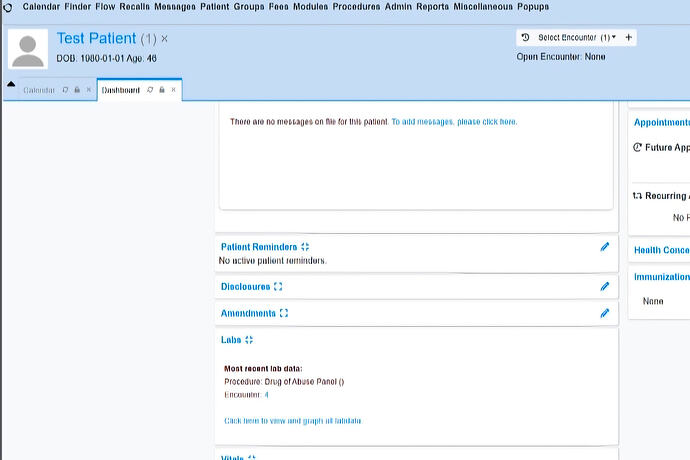Open the Encounter 4 link in Labs
Image resolution: width=690 pixels, height=460 pixels.
click(x=266, y=395)
